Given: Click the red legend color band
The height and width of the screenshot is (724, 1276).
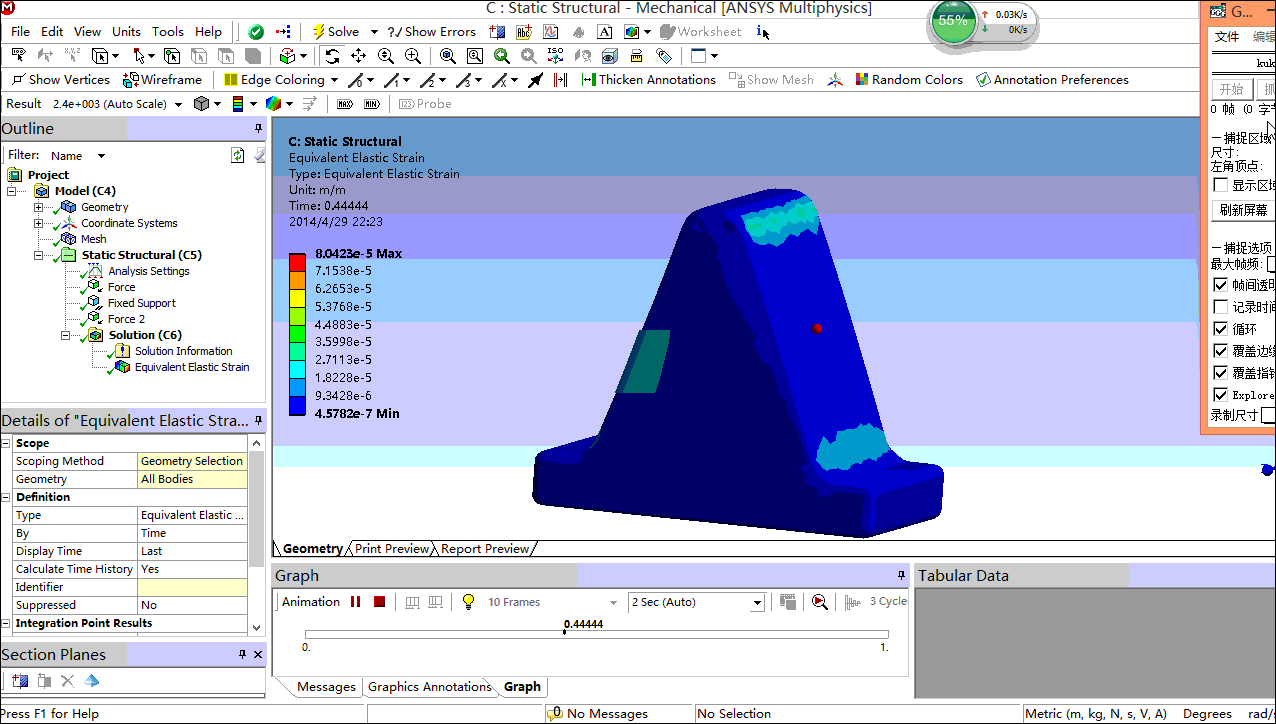Looking at the screenshot, I should (297, 262).
